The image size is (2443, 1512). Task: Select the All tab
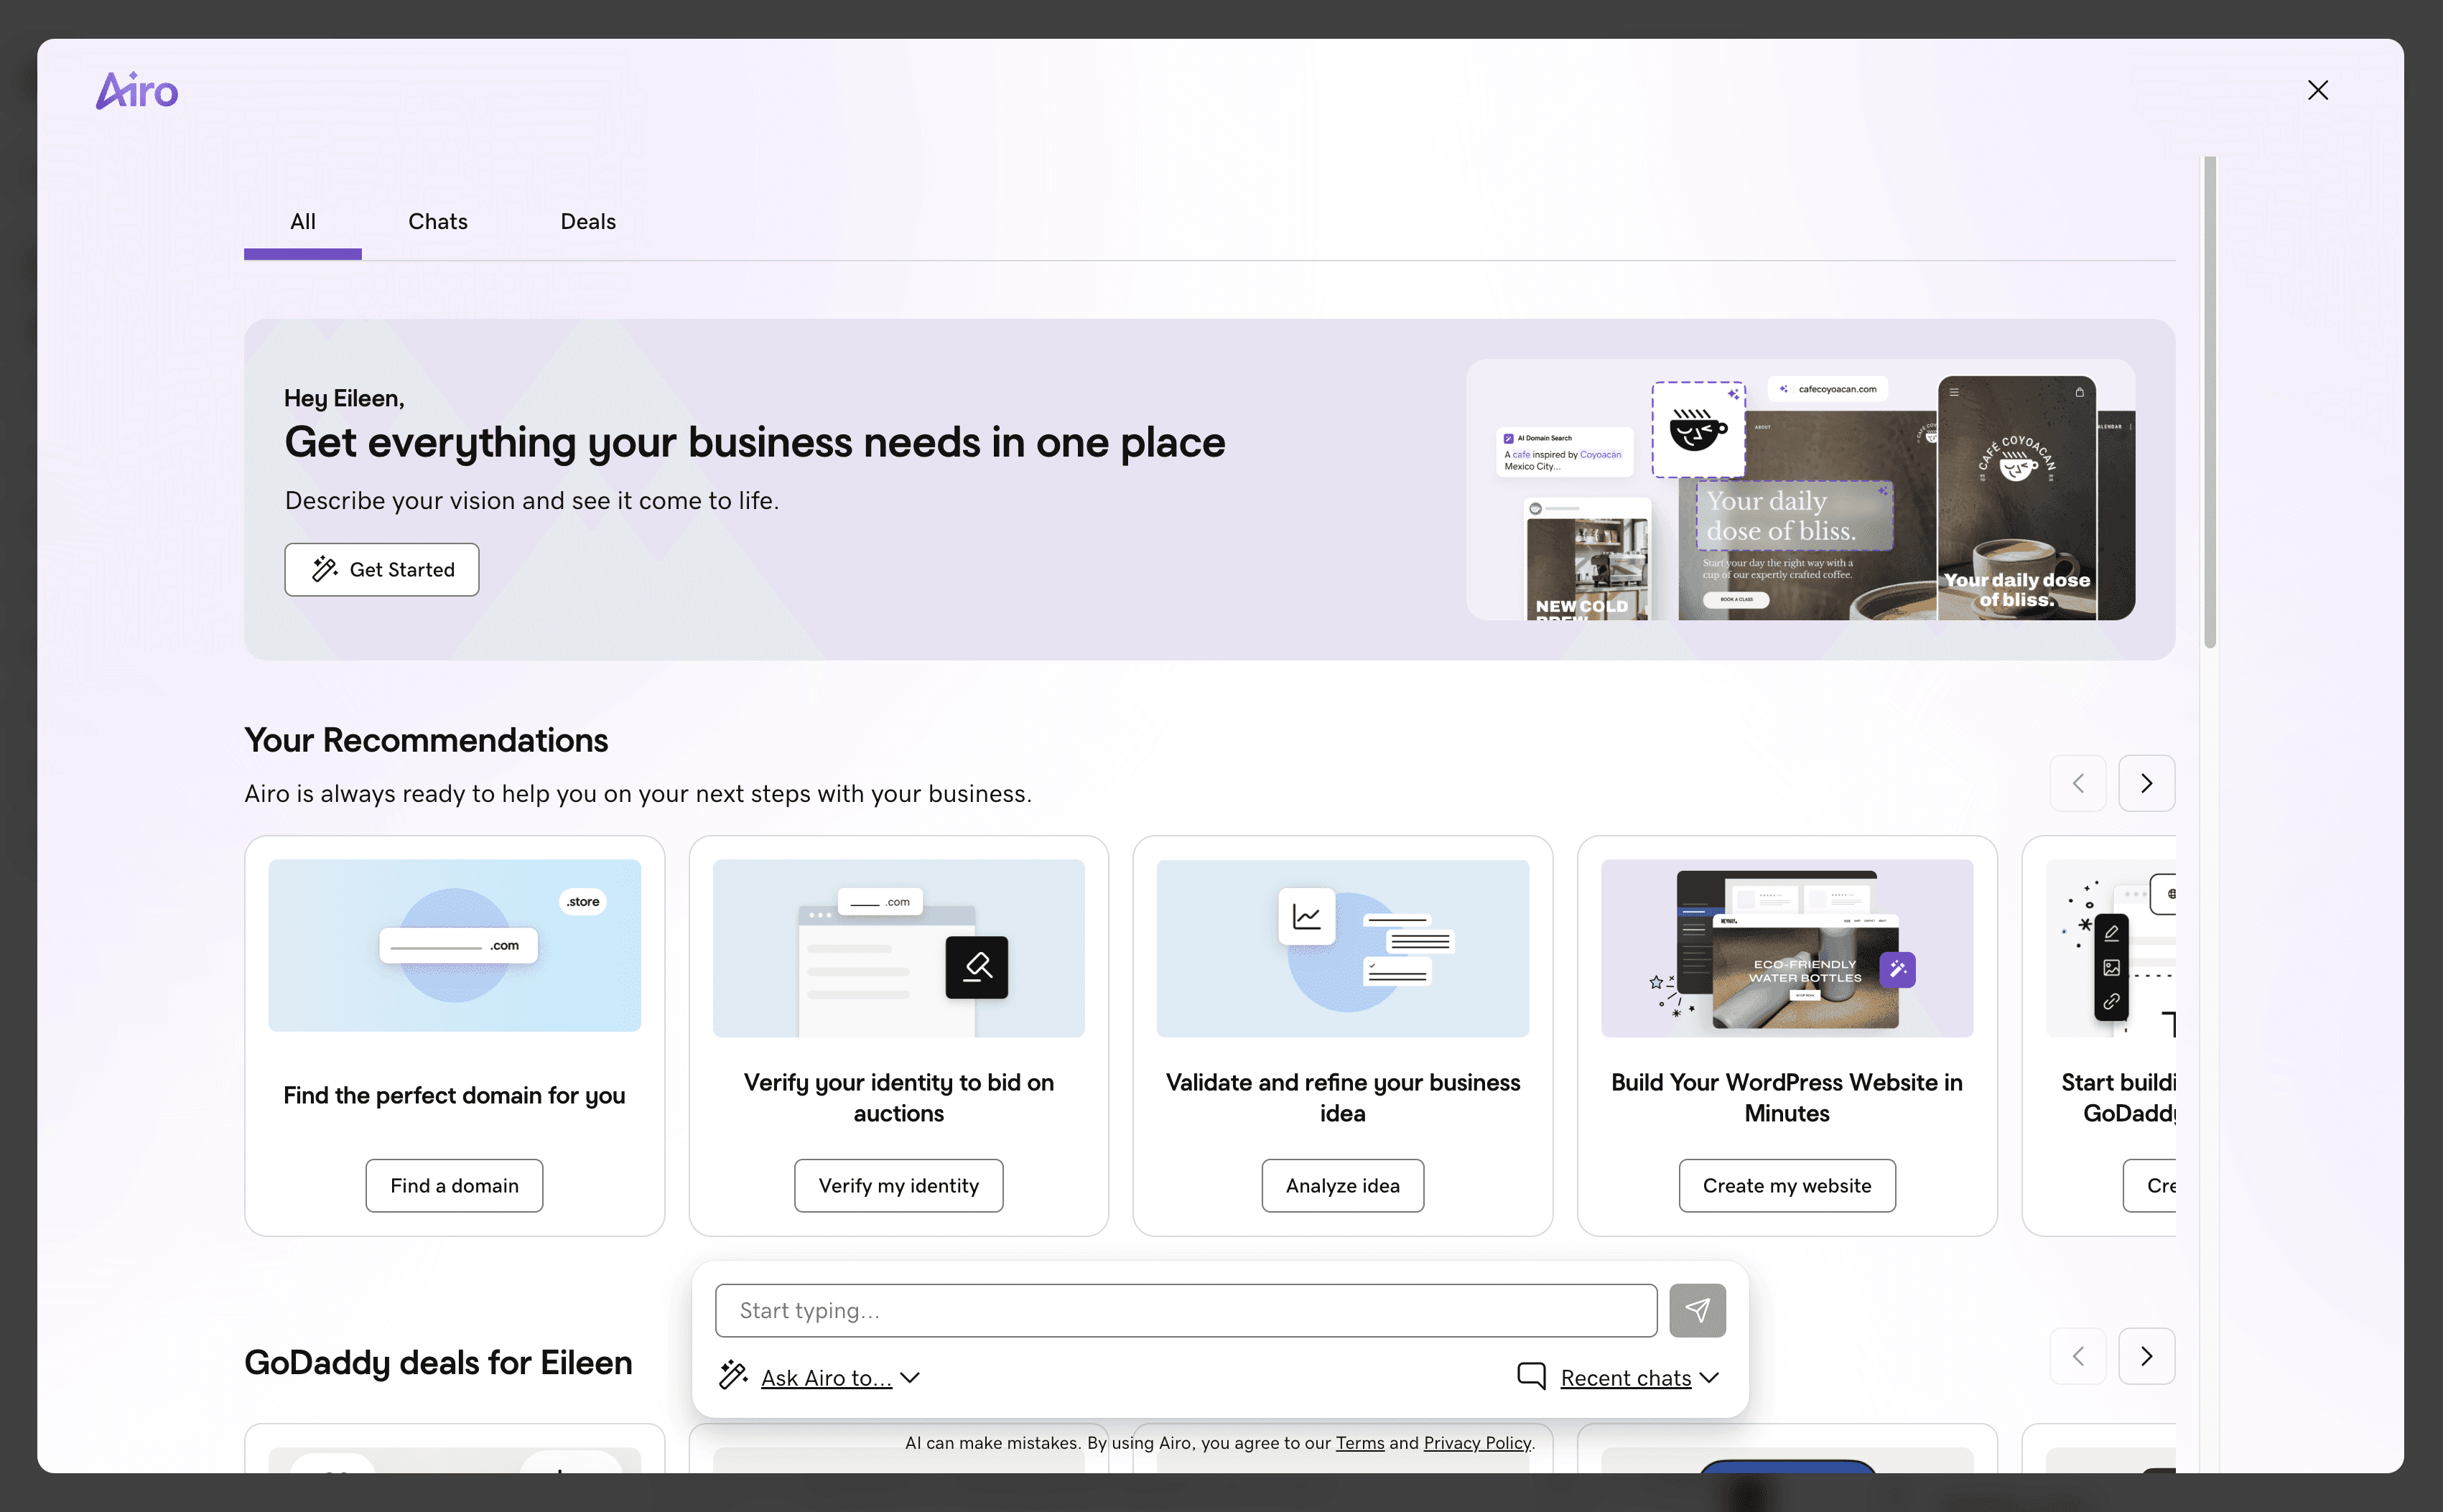pyautogui.click(x=303, y=222)
